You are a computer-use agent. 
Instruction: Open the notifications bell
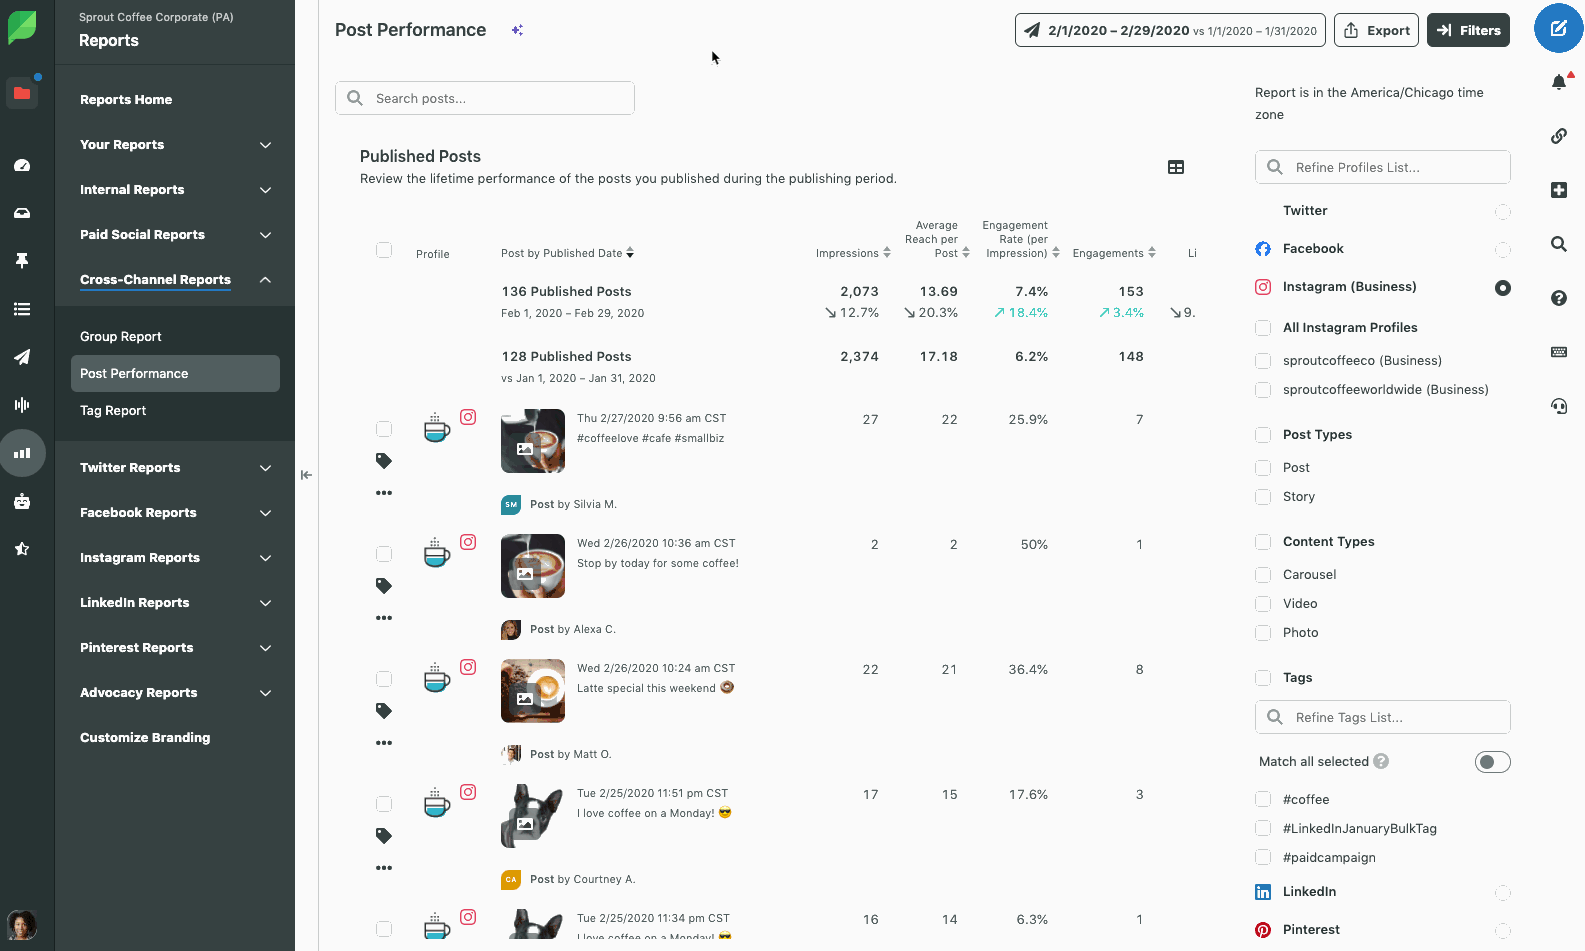tap(1559, 82)
